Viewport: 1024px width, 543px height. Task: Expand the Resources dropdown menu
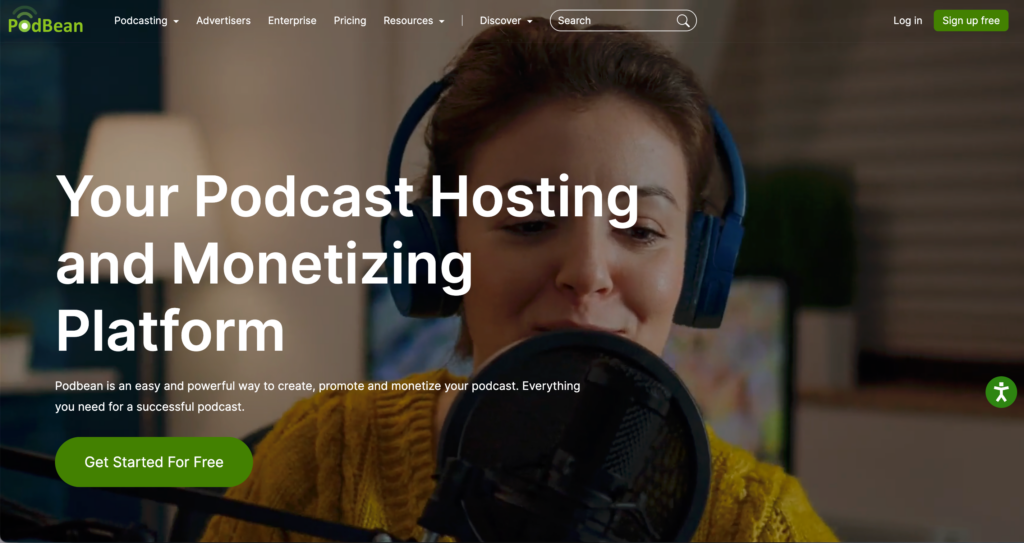point(414,21)
